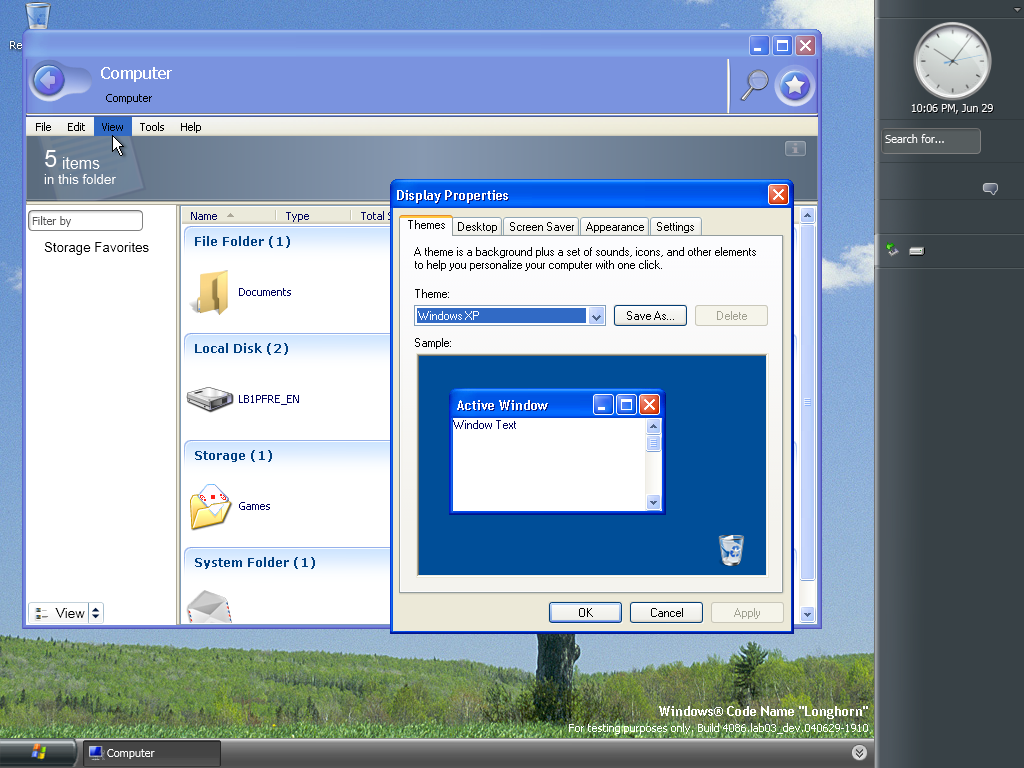
Task: Go back using the round back arrow
Action: click(48, 81)
